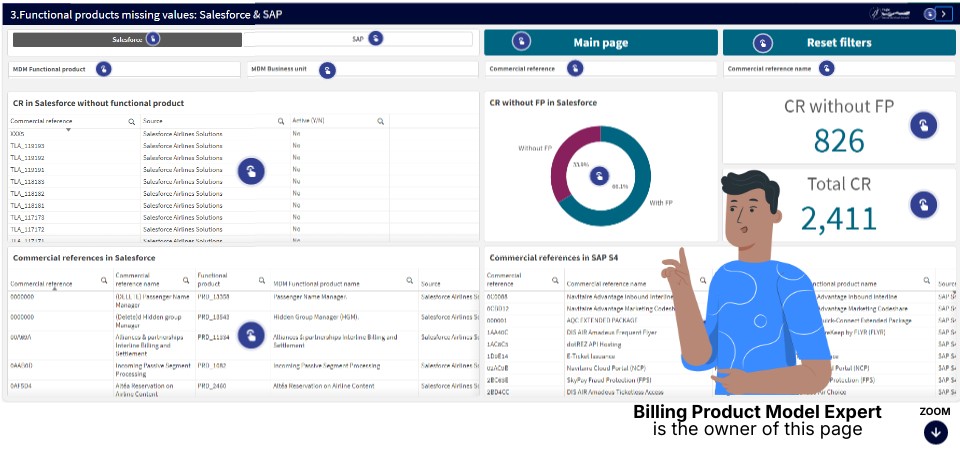Image resolution: width=960 pixels, height=450 pixels.
Task: Click hotspot icon on Total CR KPI
Action: [923, 204]
